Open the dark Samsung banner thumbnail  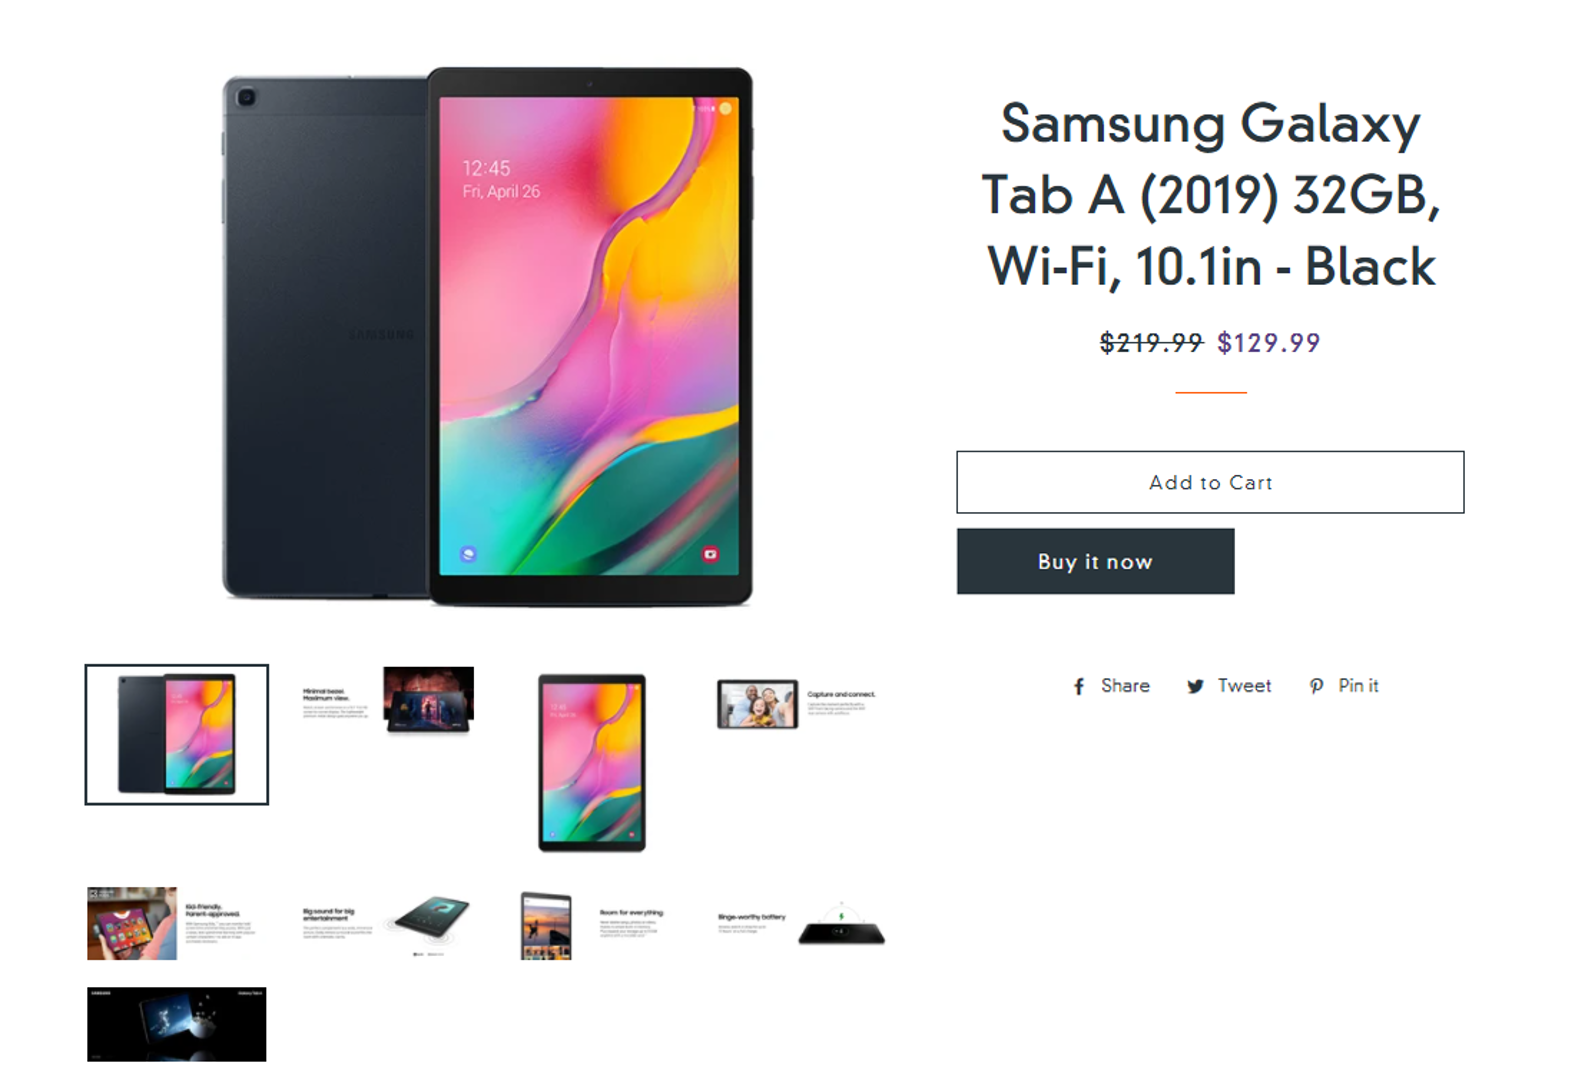point(177,1024)
